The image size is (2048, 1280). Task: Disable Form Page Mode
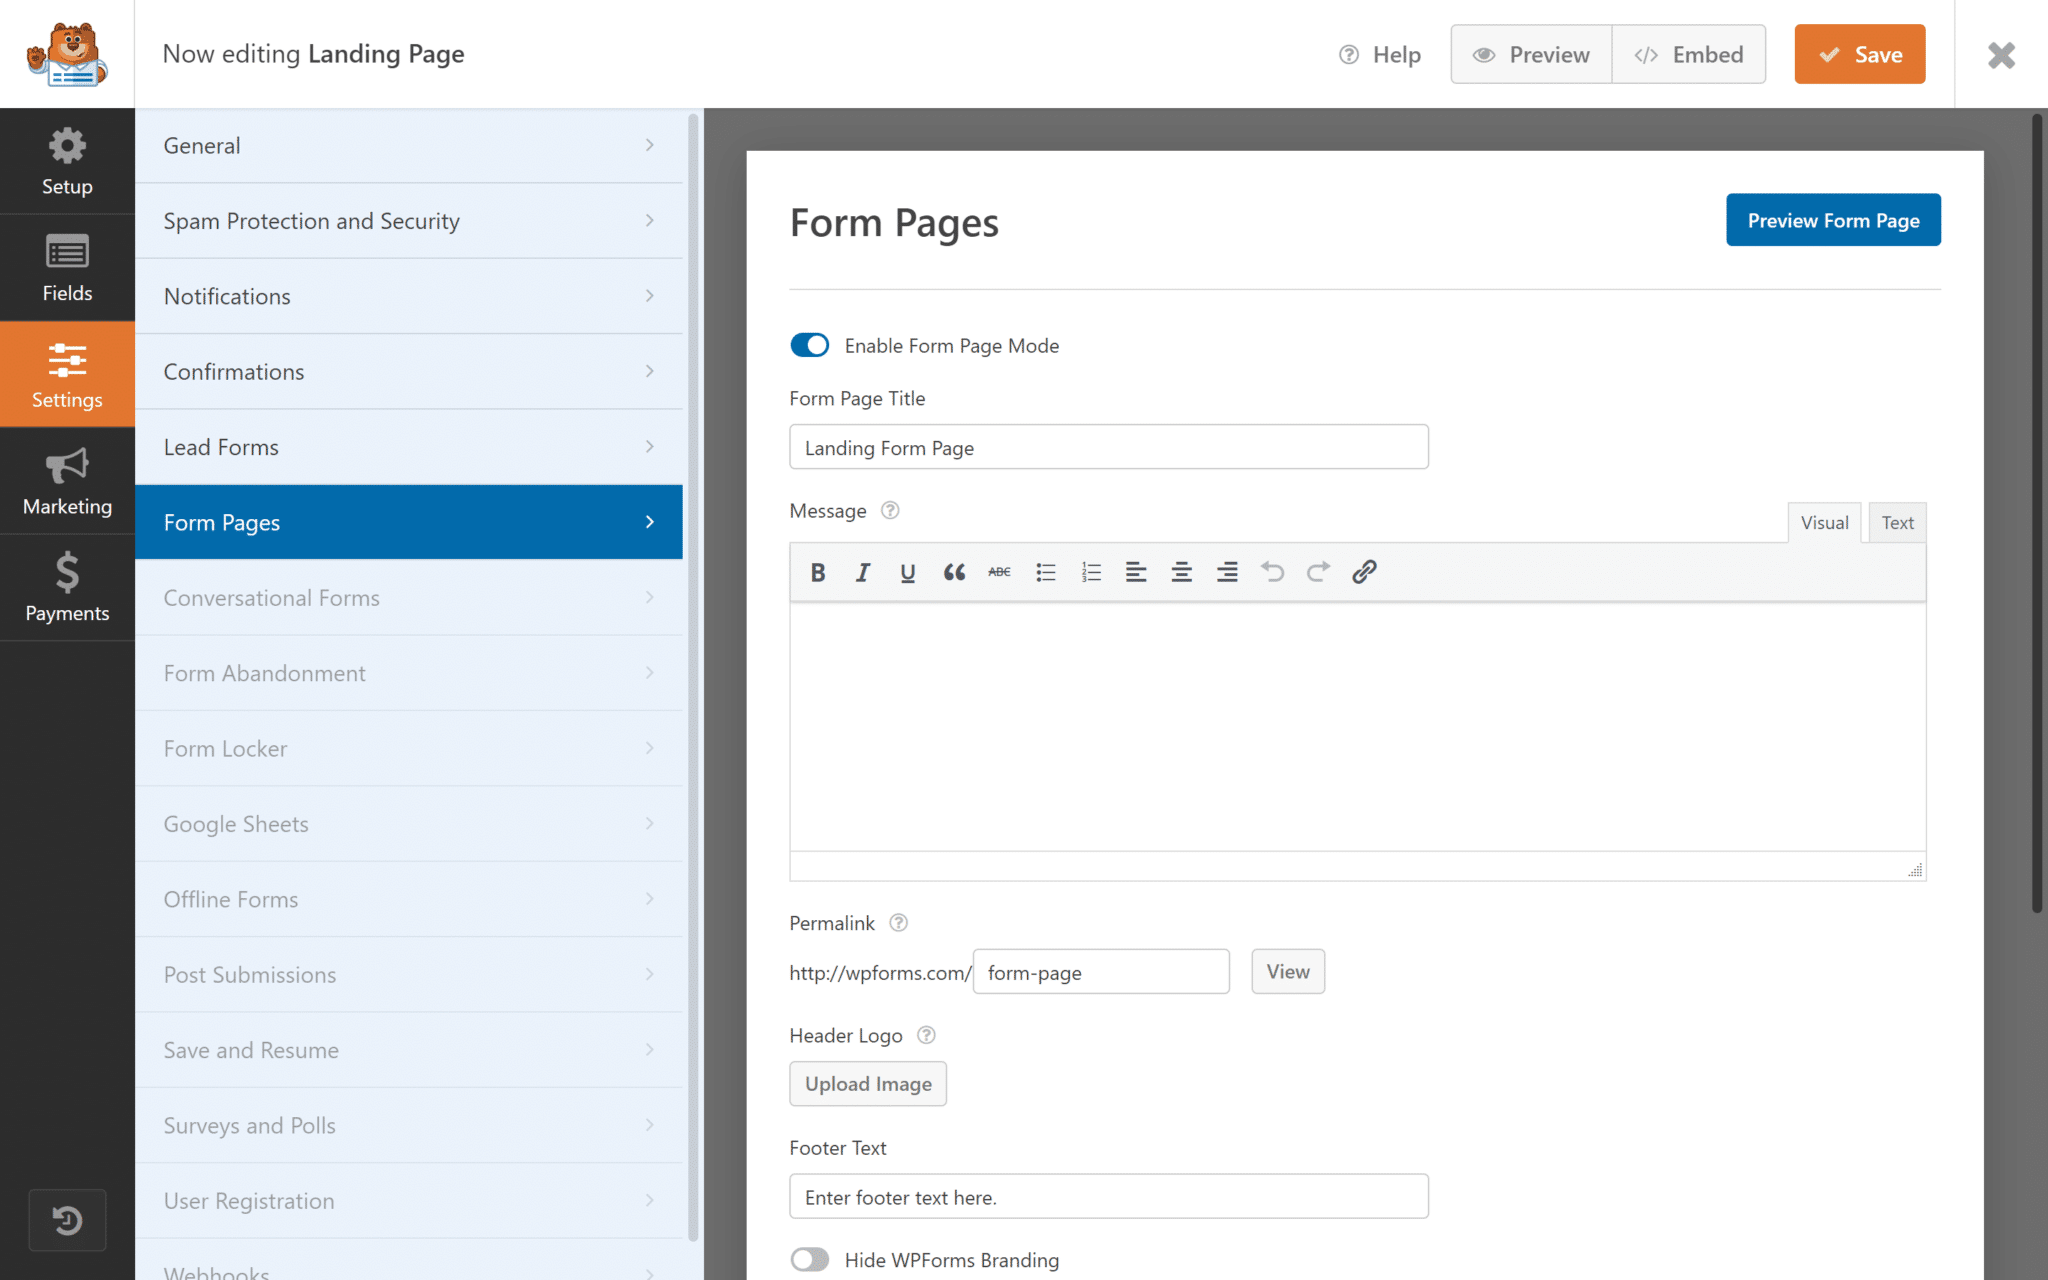click(x=809, y=345)
